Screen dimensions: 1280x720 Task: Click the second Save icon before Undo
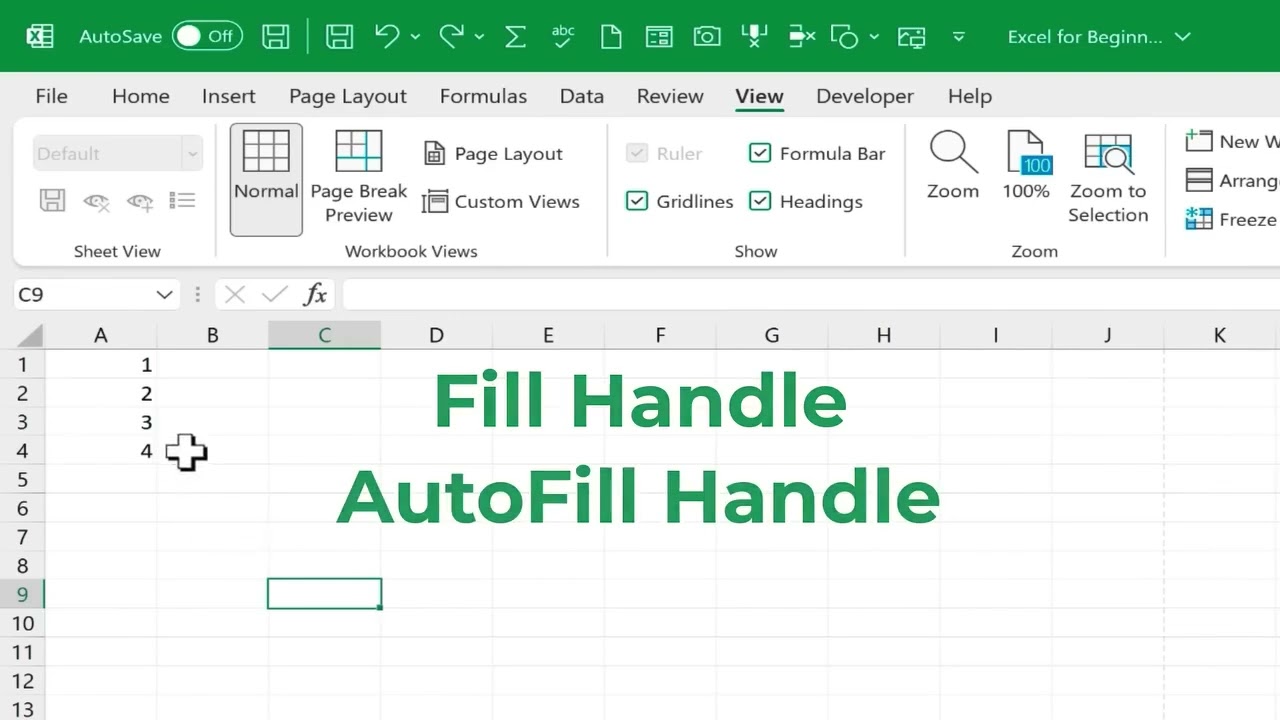[340, 37]
